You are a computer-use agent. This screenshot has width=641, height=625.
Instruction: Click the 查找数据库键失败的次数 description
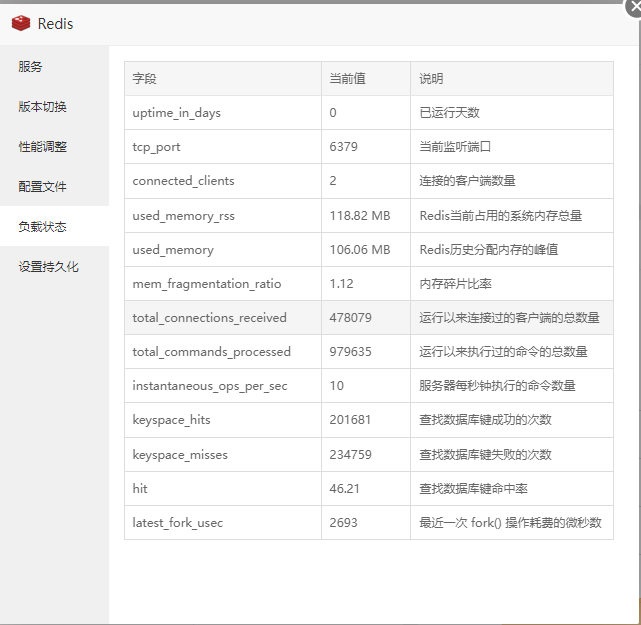point(485,455)
